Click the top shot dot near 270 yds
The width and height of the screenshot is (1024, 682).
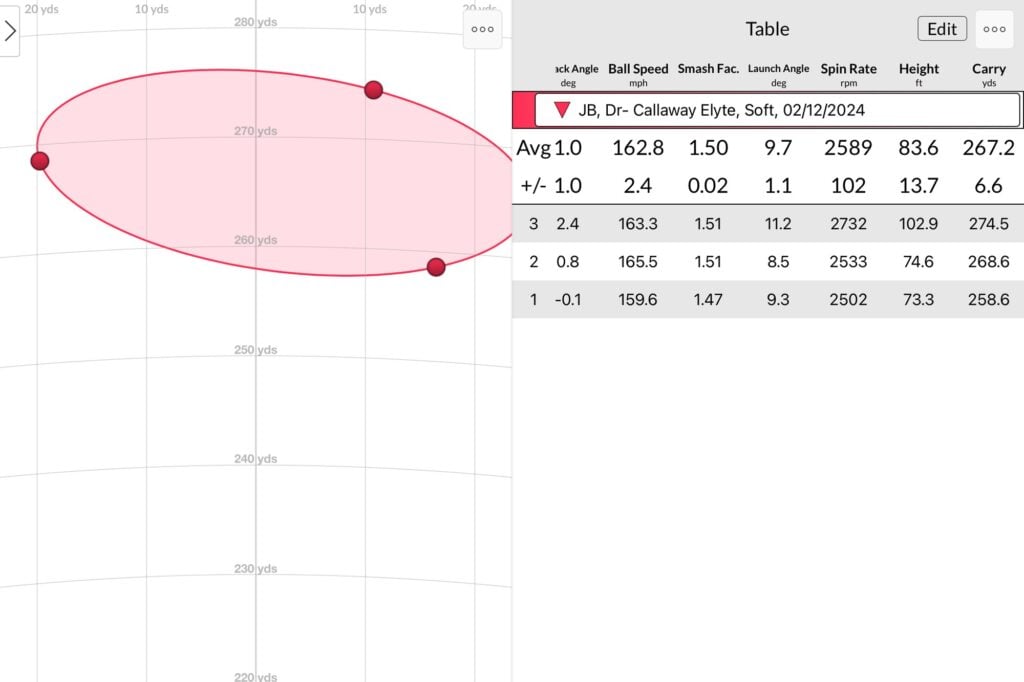pos(373,90)
